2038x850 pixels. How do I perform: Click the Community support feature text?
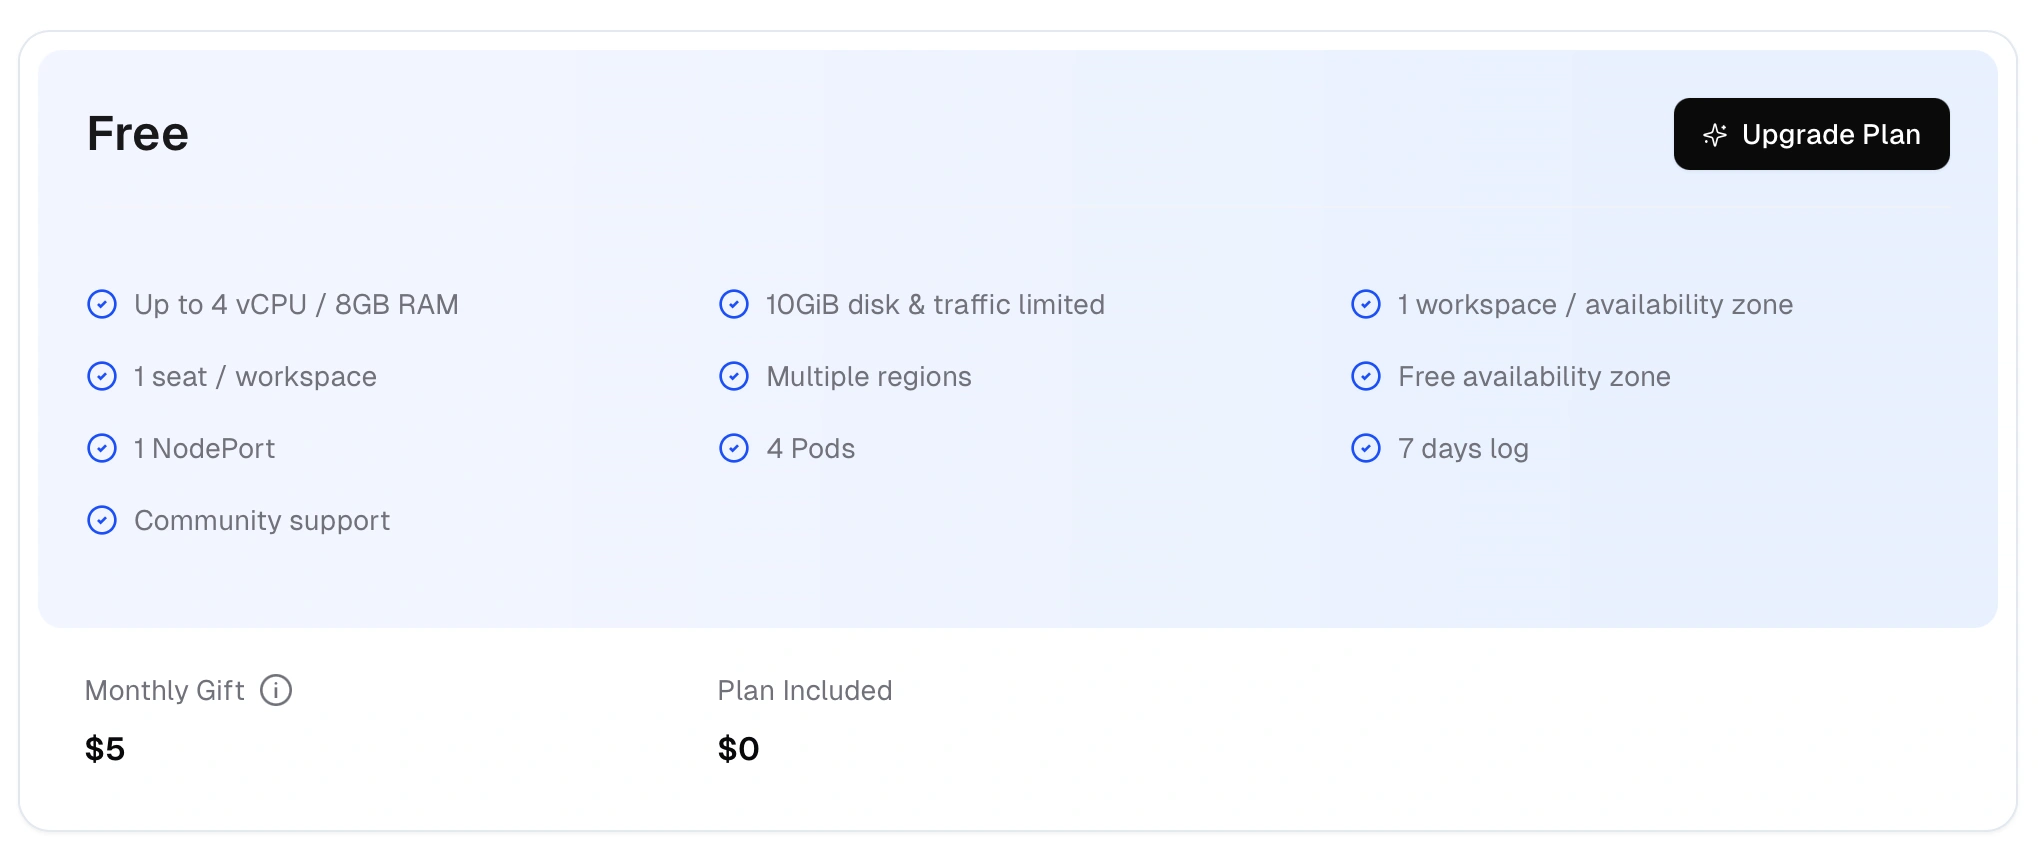261,520
